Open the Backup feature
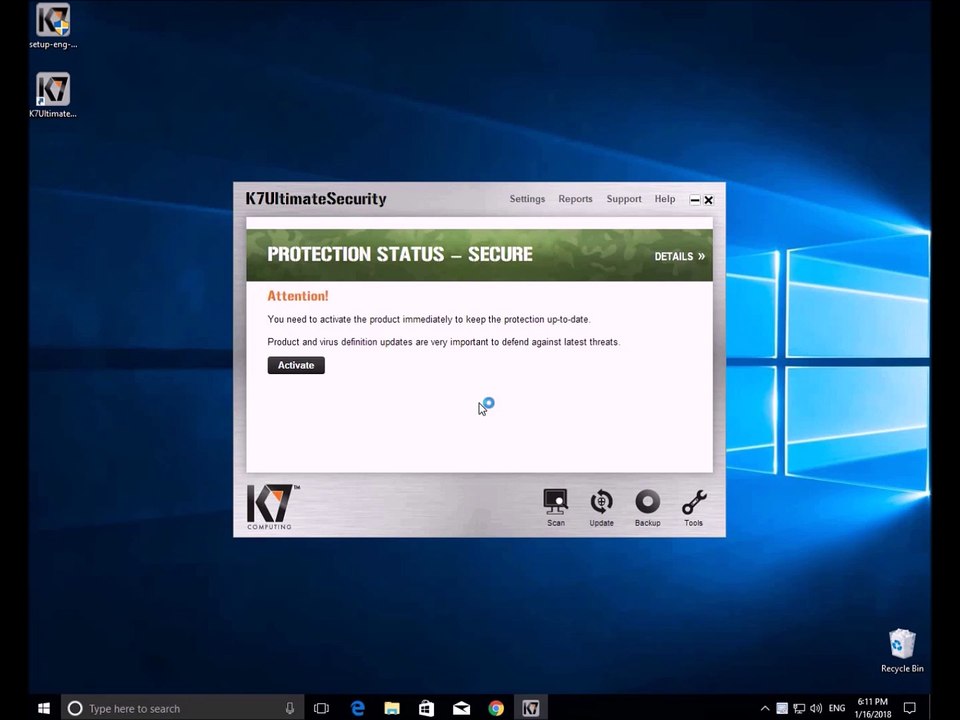The image size is (960, 720). point(647,508)
